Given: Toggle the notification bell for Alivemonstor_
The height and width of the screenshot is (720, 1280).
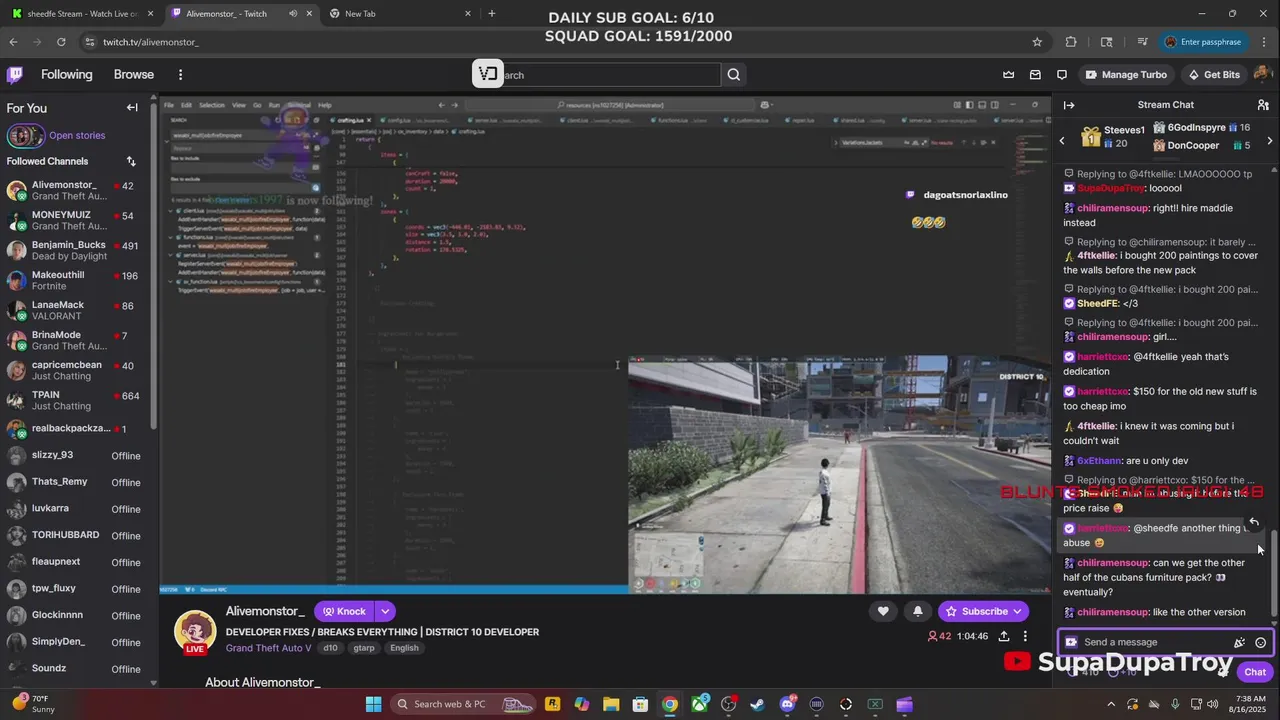Looking at the screenshot, I should [917, 611].
